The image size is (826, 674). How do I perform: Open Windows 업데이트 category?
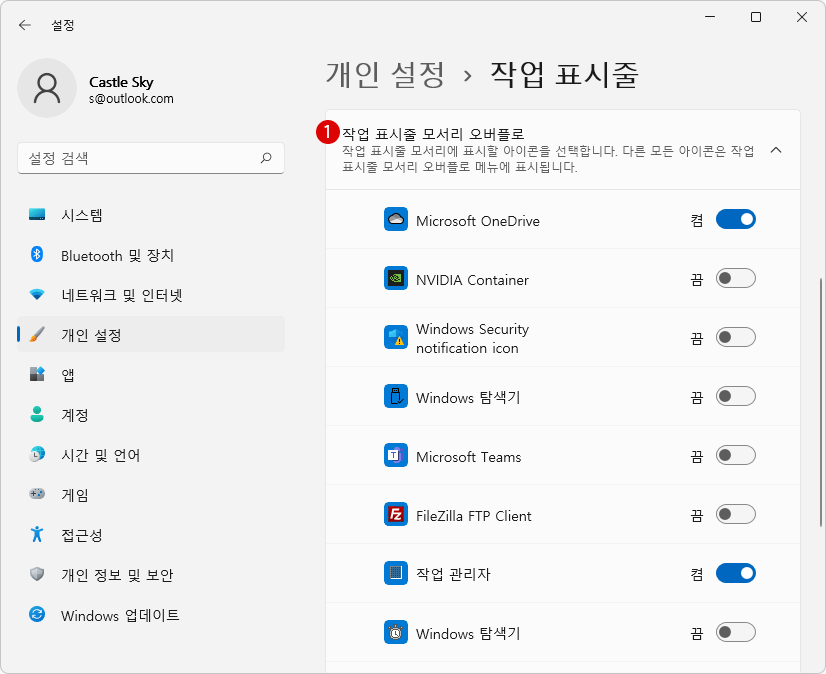[151, 615]
